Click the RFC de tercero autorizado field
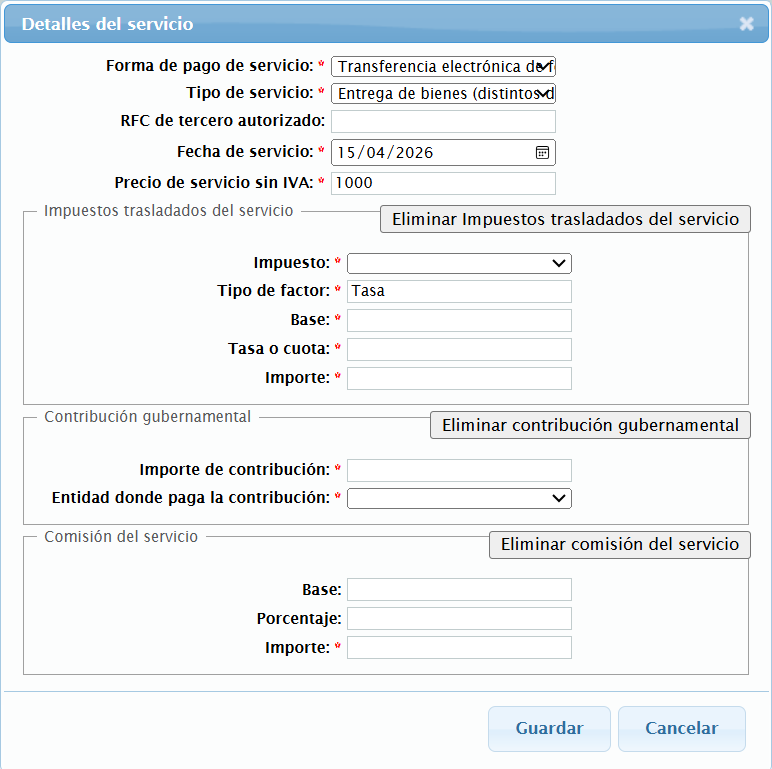The height and width of the screenshot is (769, 772). point(443,122)
